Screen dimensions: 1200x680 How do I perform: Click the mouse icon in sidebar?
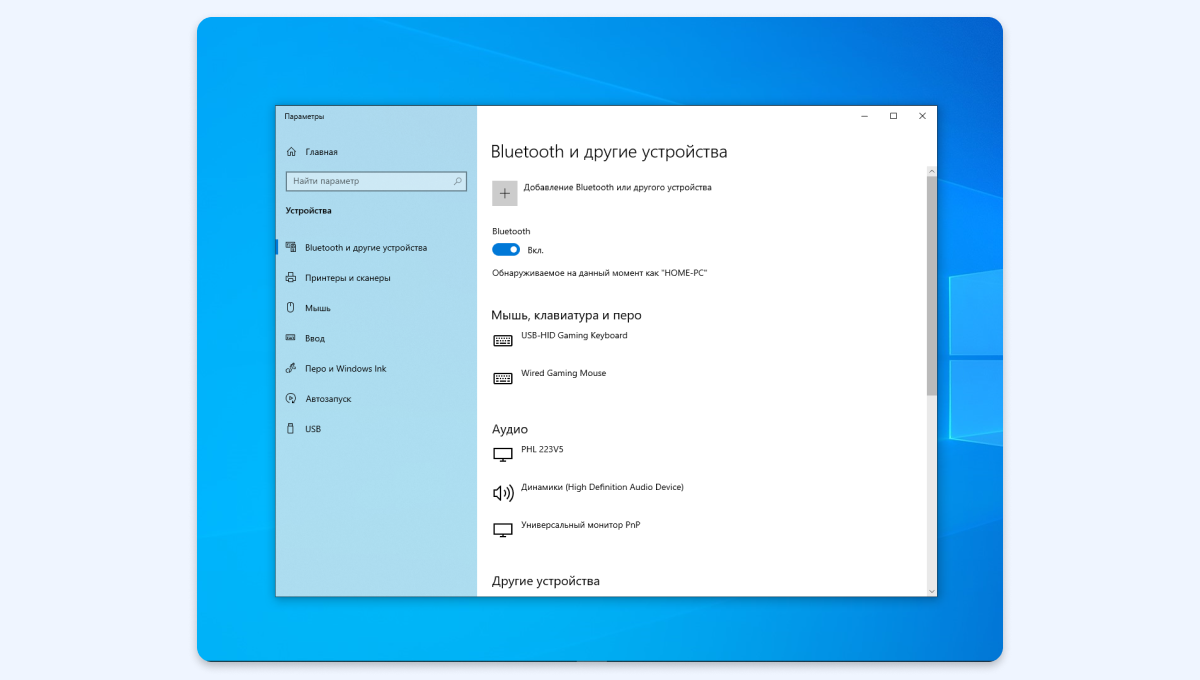[x=291, y=308]
